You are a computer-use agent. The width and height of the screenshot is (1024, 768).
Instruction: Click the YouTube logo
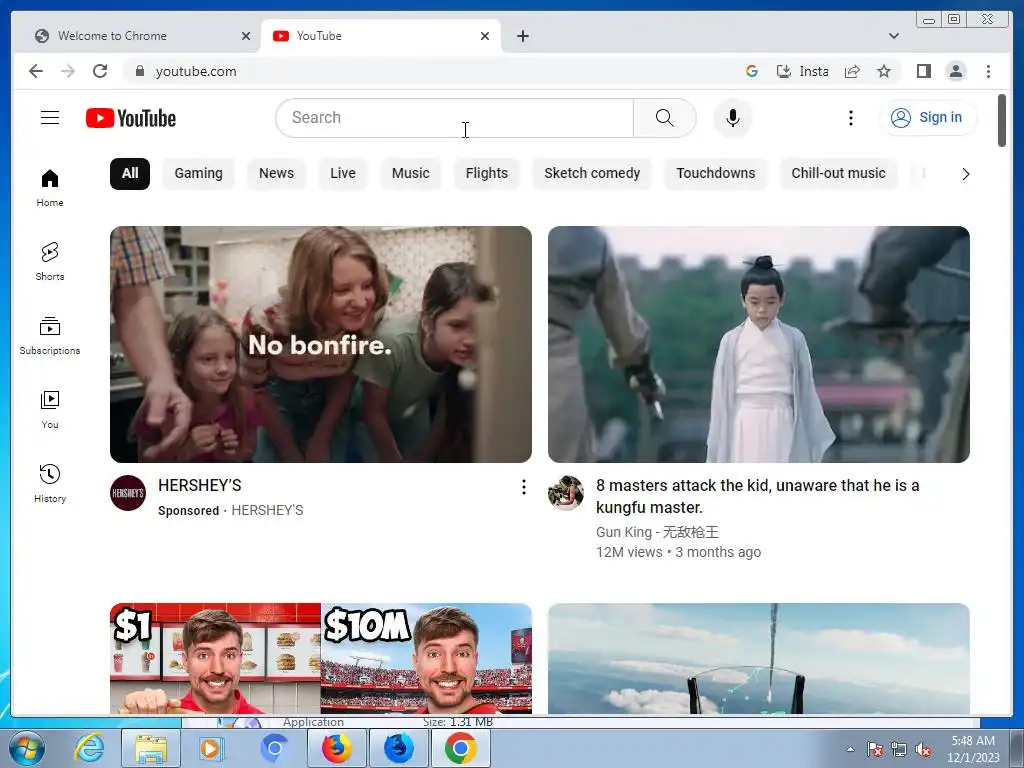131,118
